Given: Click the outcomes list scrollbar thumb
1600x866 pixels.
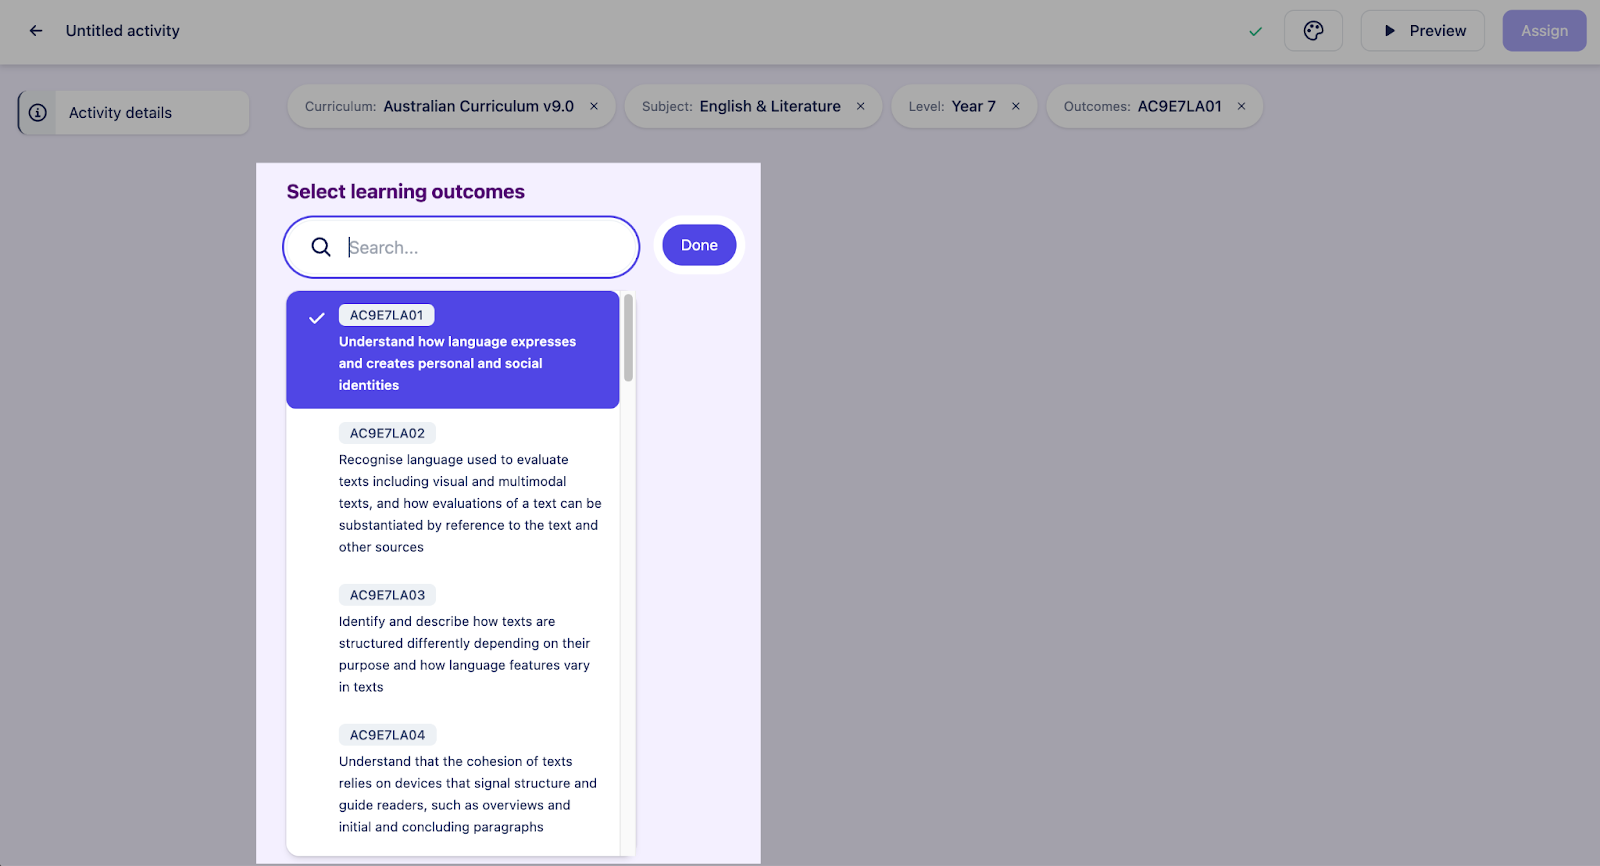Looking at the screenshot, I should tap(628, 338).
